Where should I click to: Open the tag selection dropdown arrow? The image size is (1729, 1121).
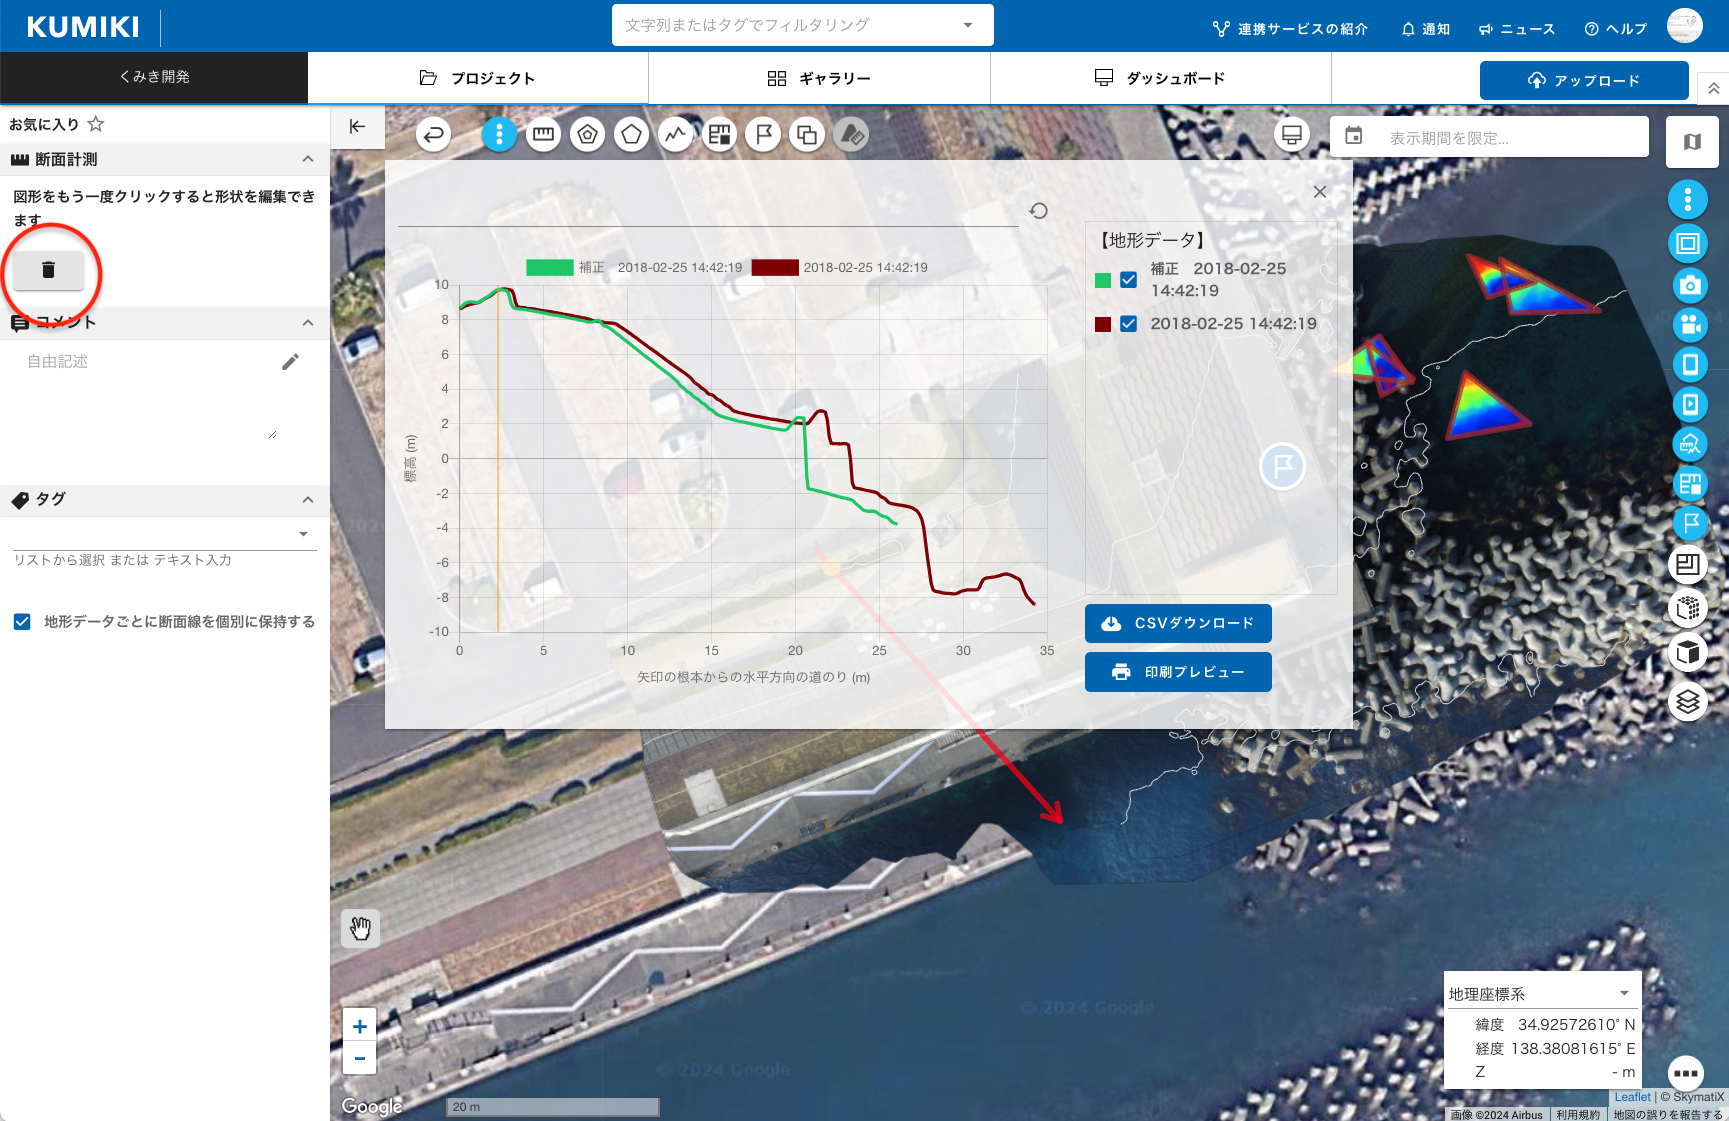point(303,534)
